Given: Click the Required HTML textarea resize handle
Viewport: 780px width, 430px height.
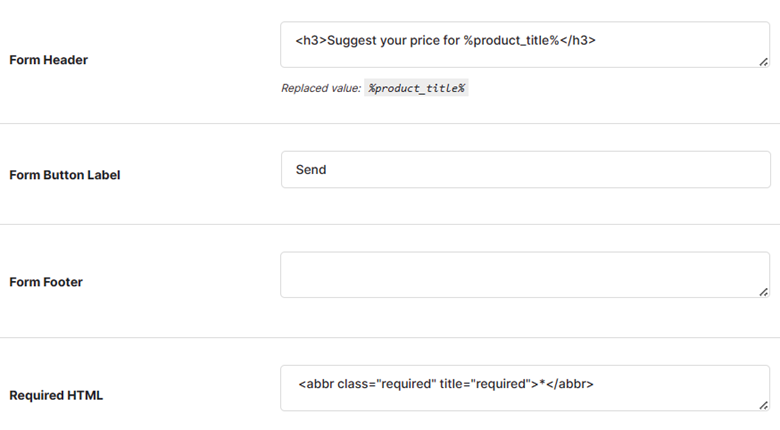Looking at the screenshot, I should click(764, 405).
